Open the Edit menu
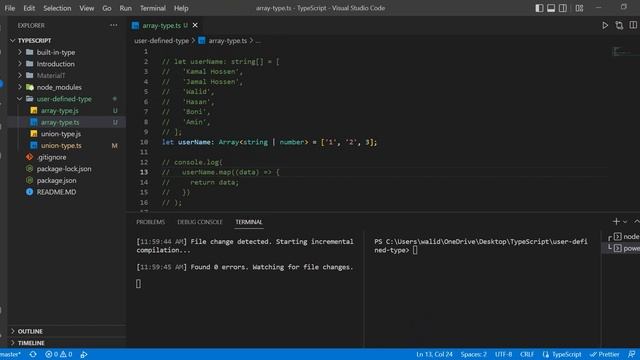 [29, 8]
